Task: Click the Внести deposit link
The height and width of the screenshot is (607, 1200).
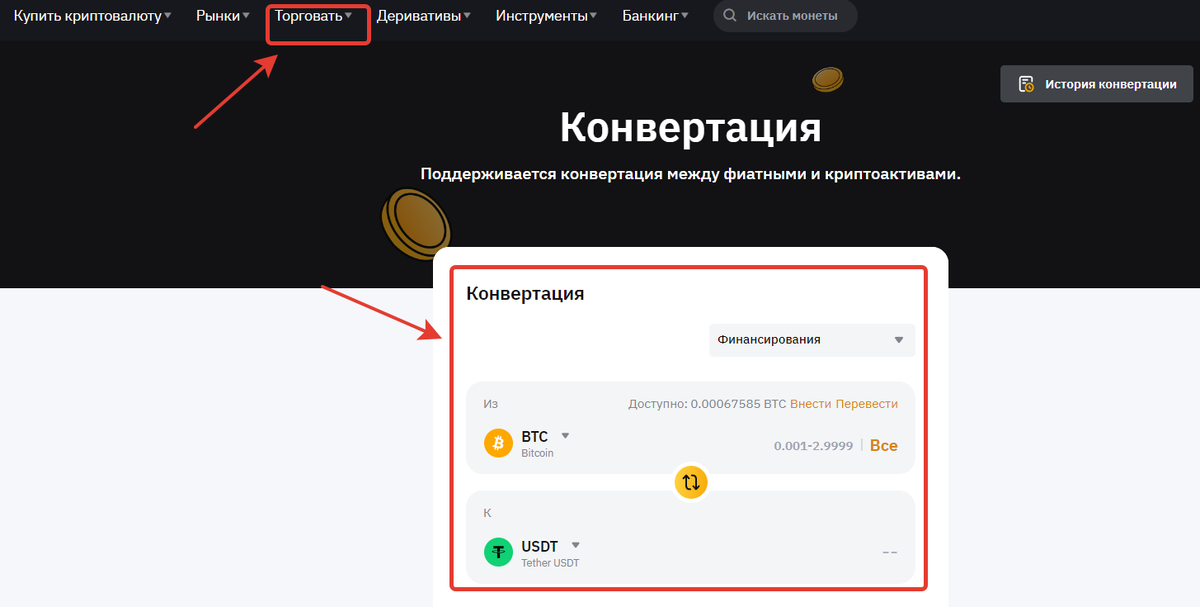Action: pyautogui.click(x=811, y=404)
